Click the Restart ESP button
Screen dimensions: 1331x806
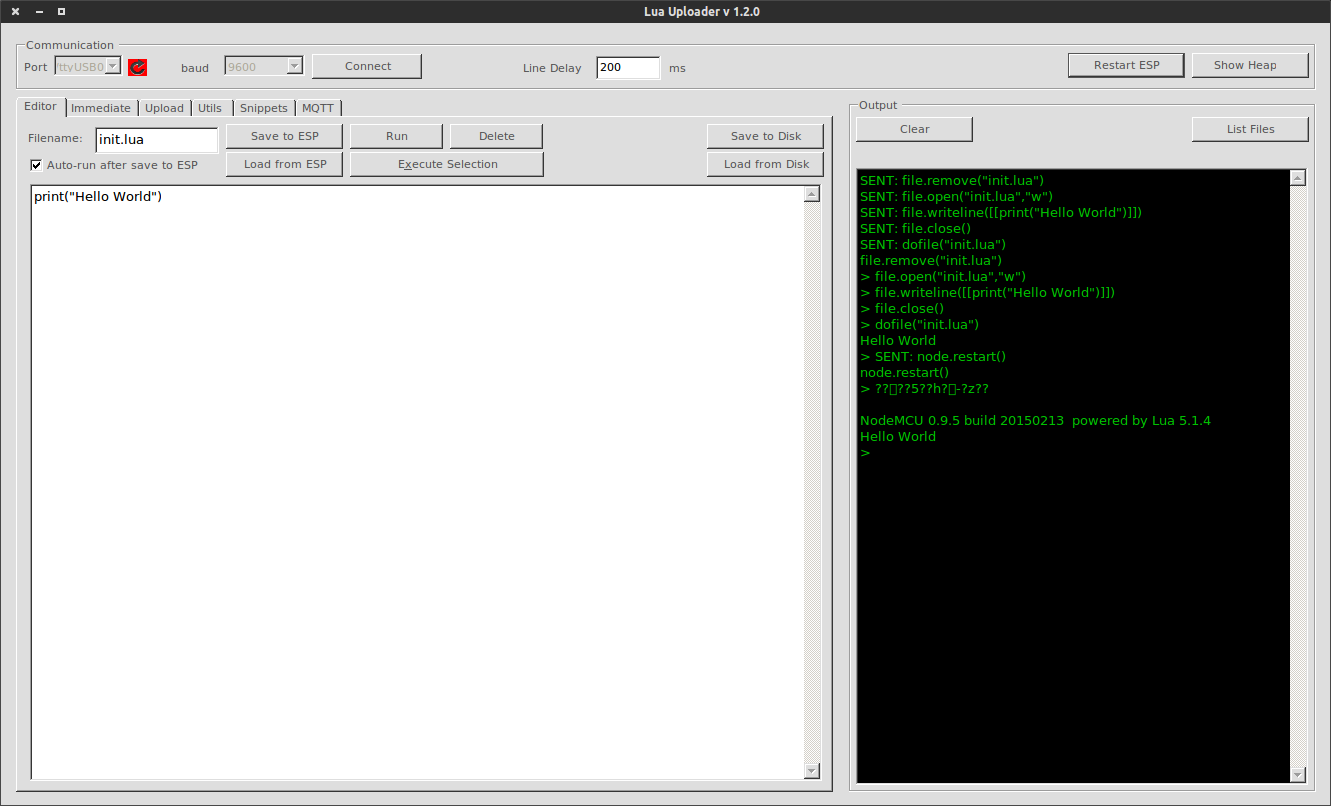click(1126, 65)
